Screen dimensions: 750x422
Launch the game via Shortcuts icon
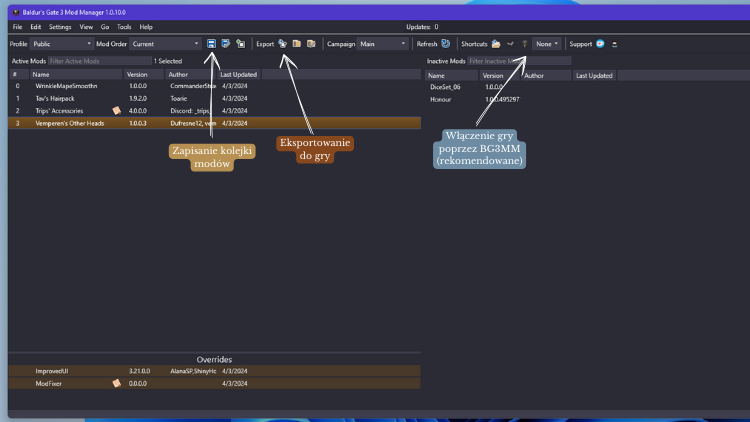tap(524, 44)
